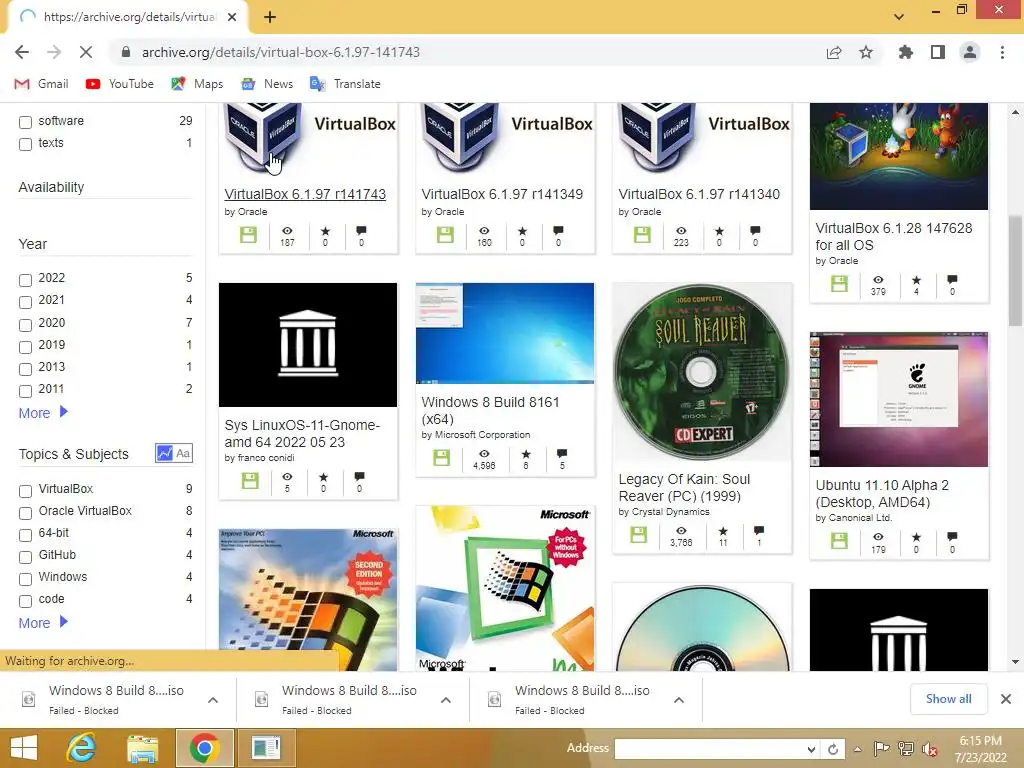Filter by year 2022
The height and width of the screenshot is (768, 1024).
click(25, 280)
